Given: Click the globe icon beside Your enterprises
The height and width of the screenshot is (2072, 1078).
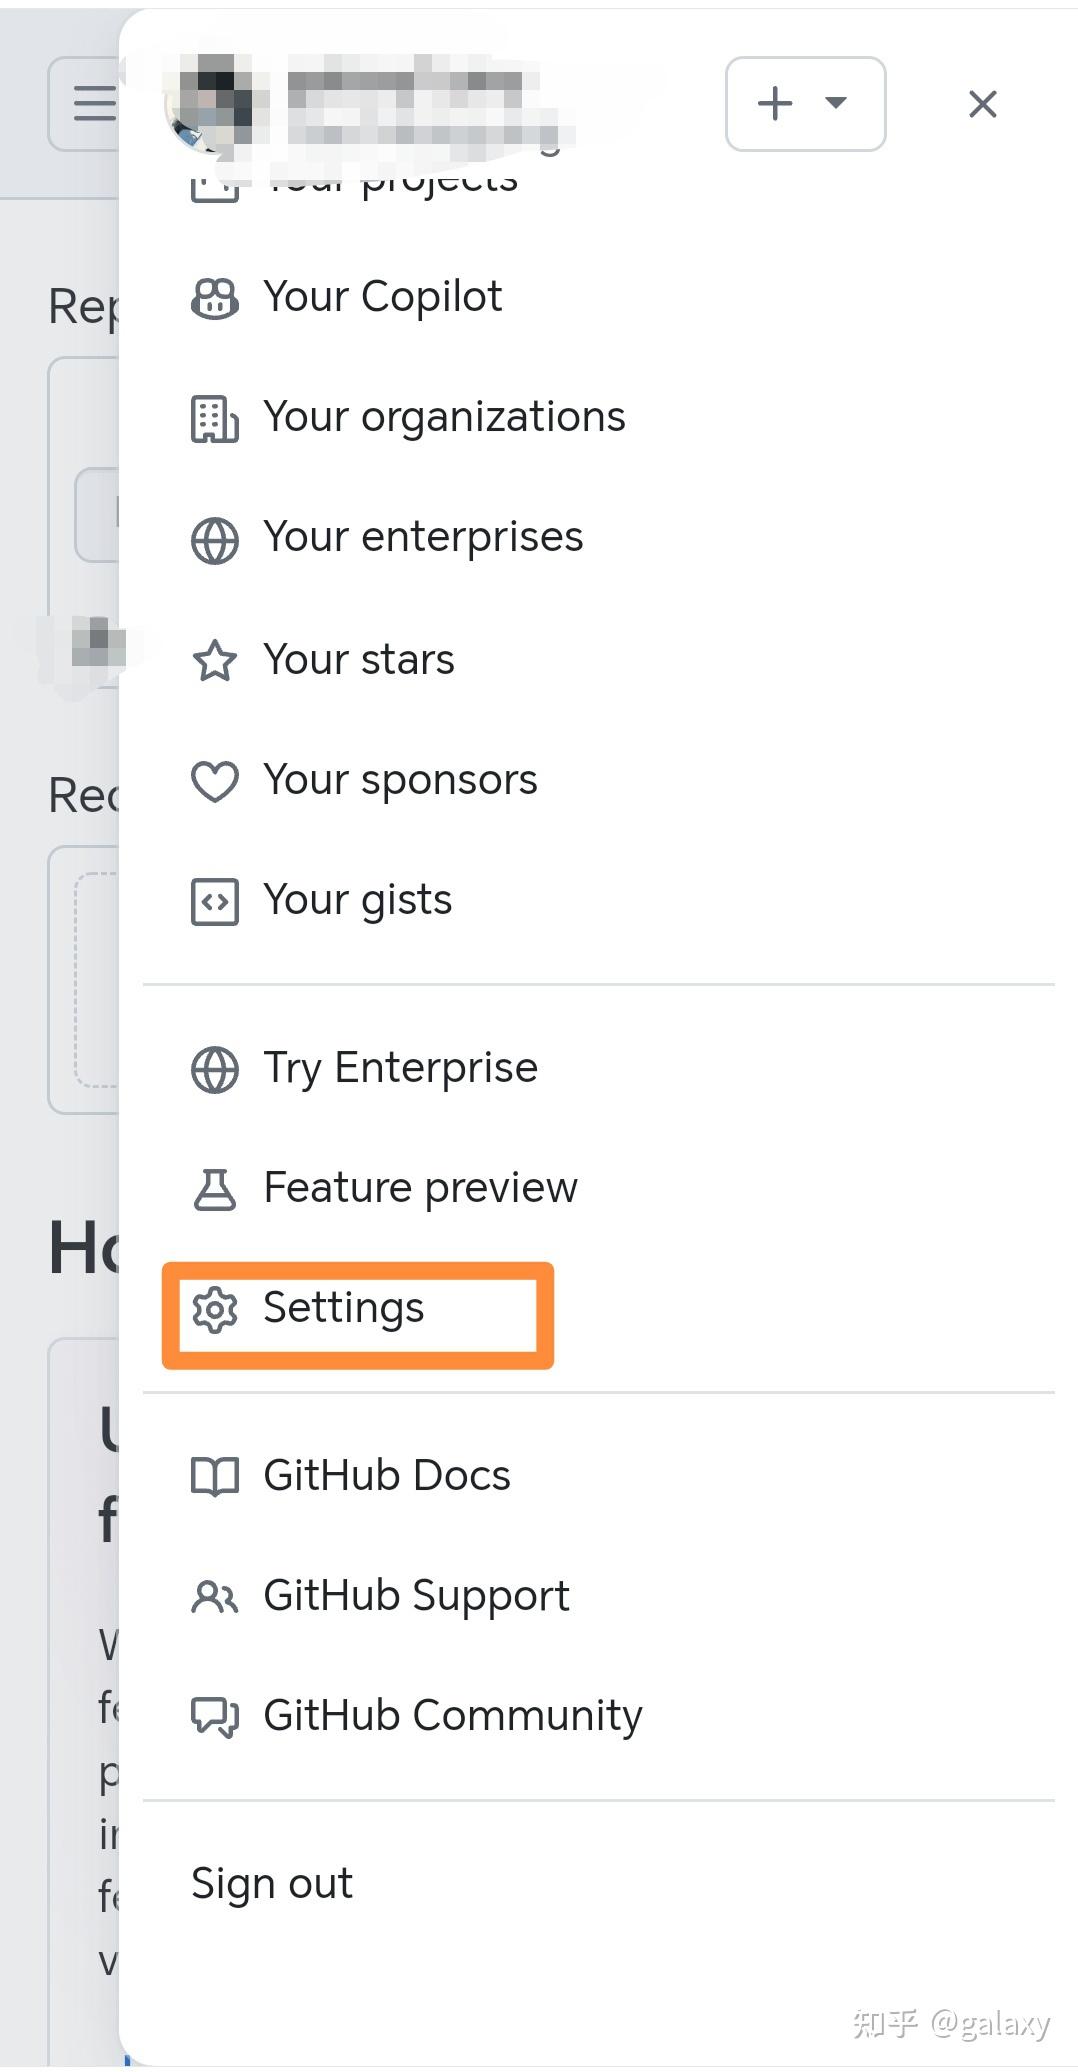Looking at the screenshot, I should tap(214, 540).
